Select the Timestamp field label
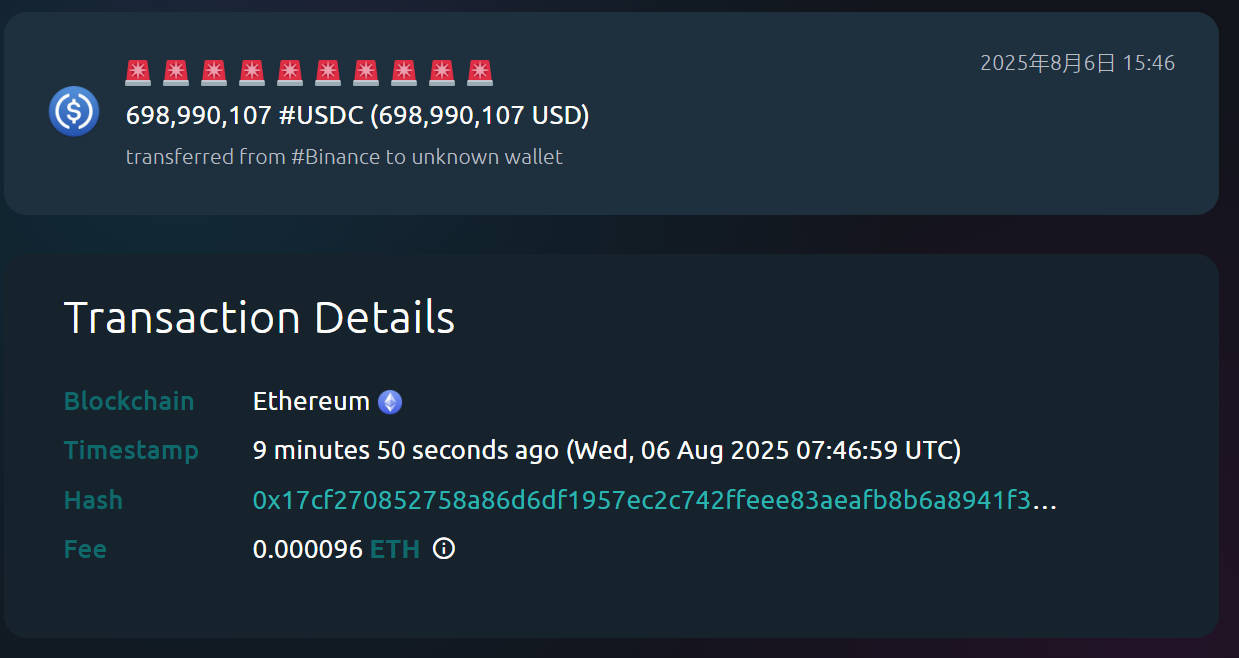 coord(131,451)
